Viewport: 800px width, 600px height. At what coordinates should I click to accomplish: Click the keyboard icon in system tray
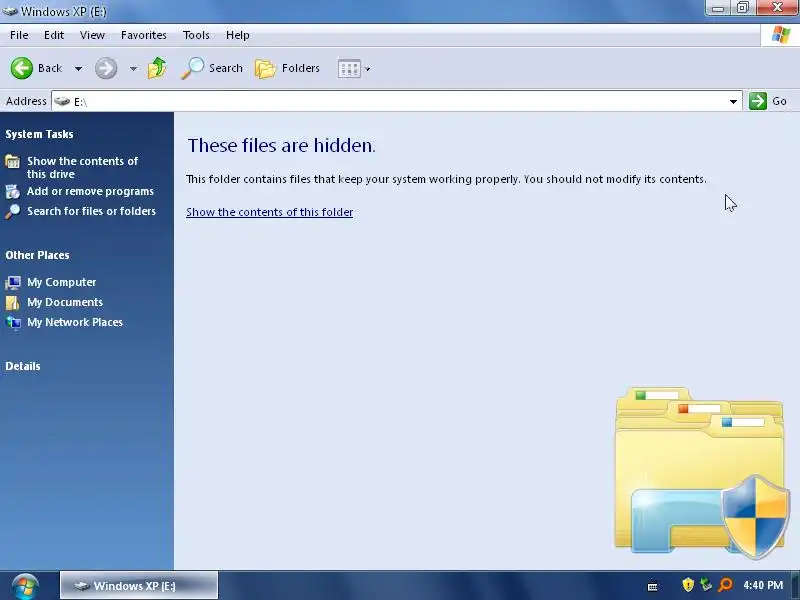point(652,587)
